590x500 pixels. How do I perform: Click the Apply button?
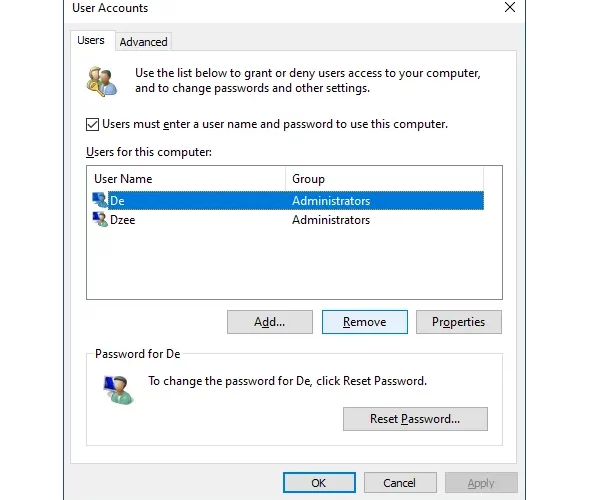(481, 483)
